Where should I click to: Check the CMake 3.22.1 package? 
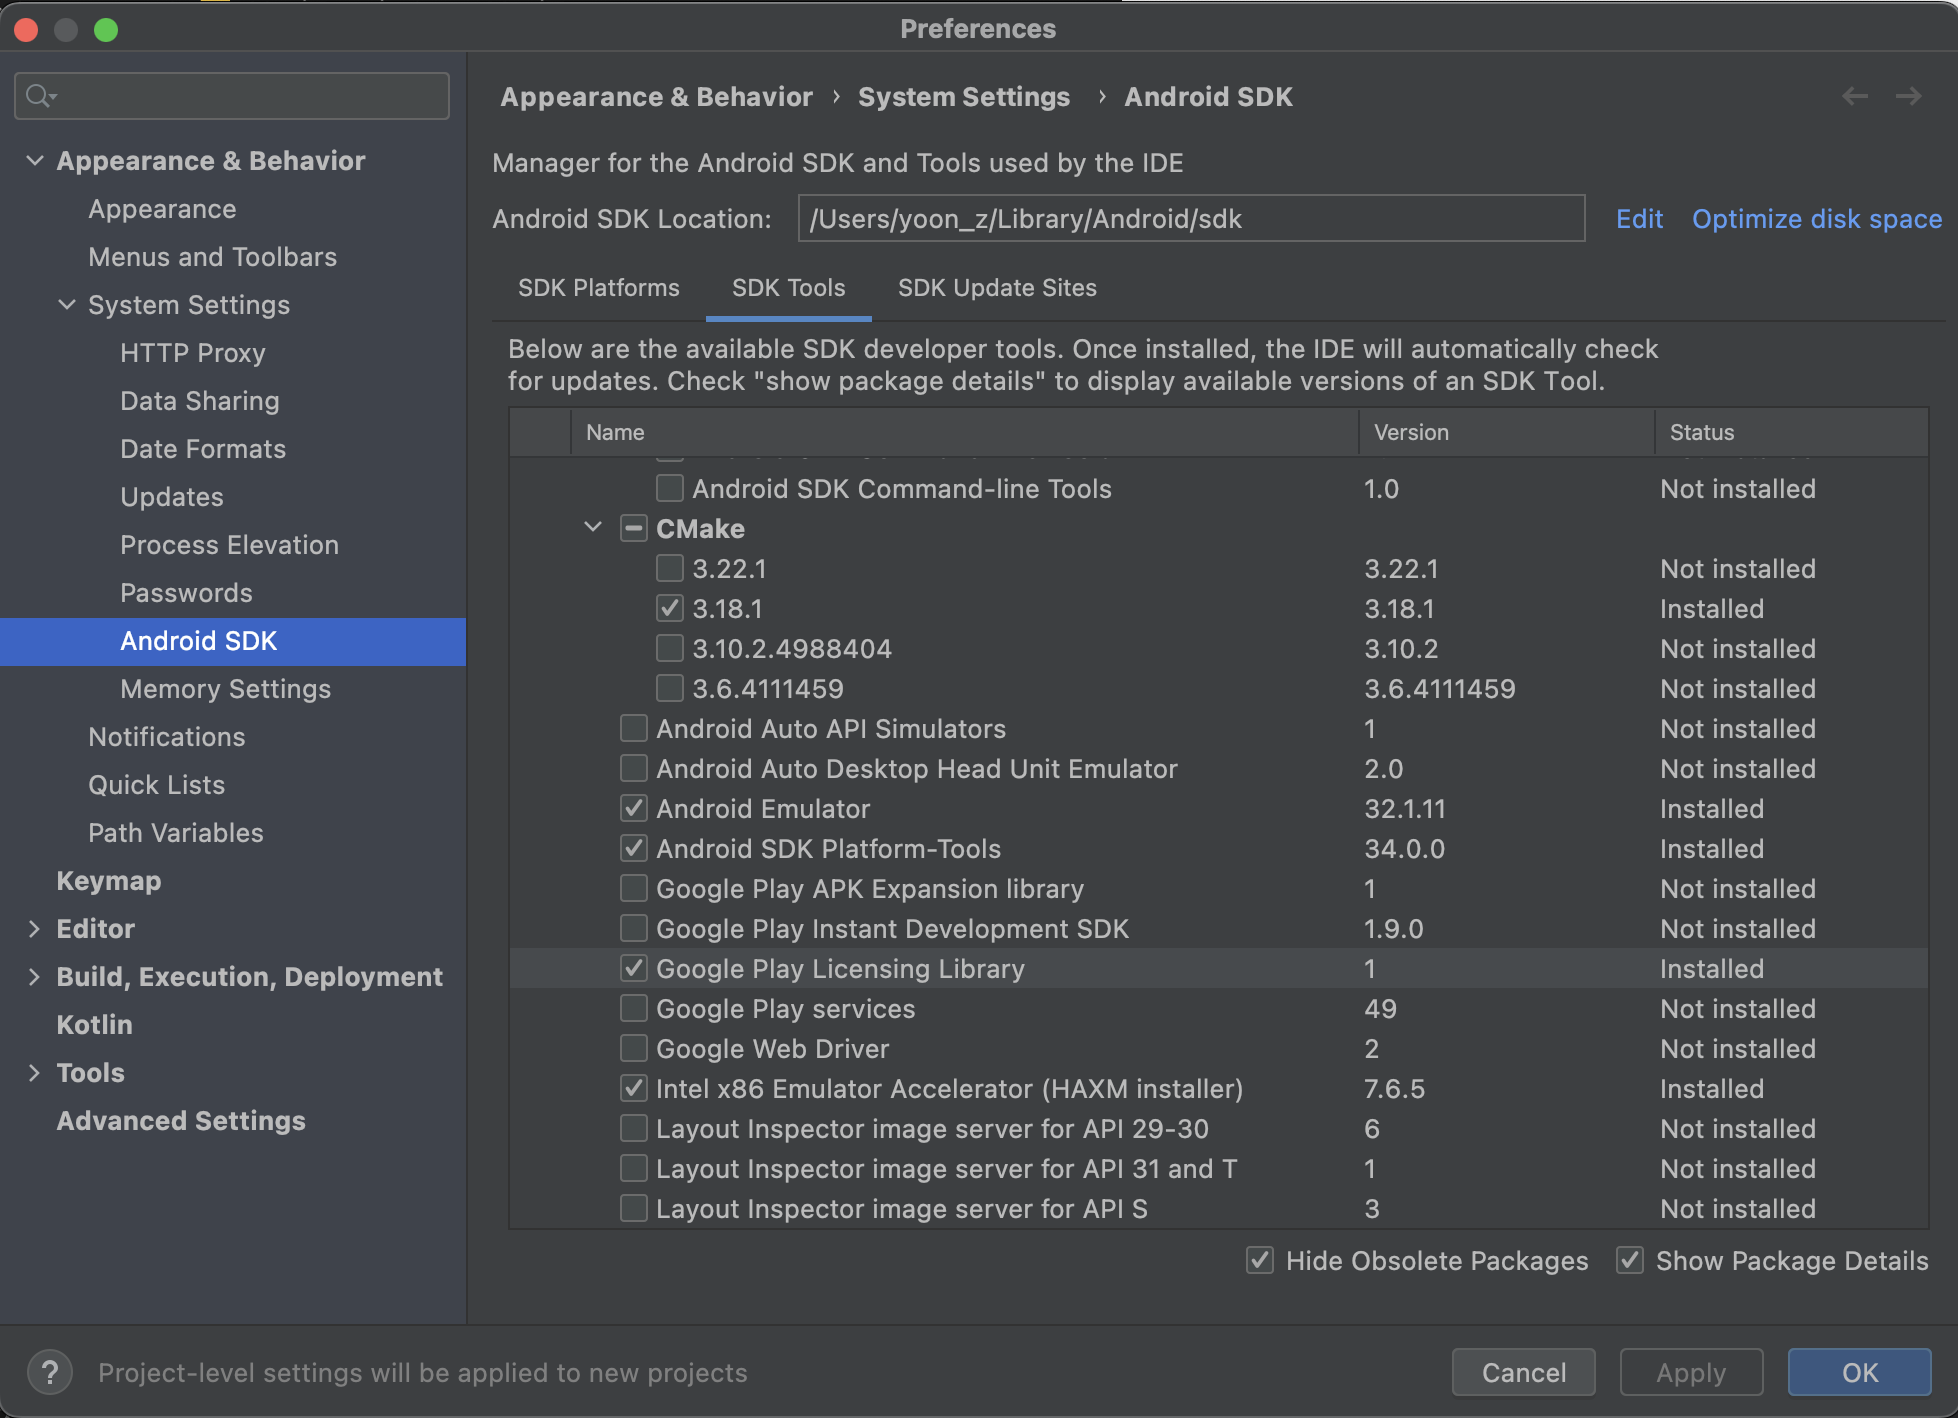(670, 569)
